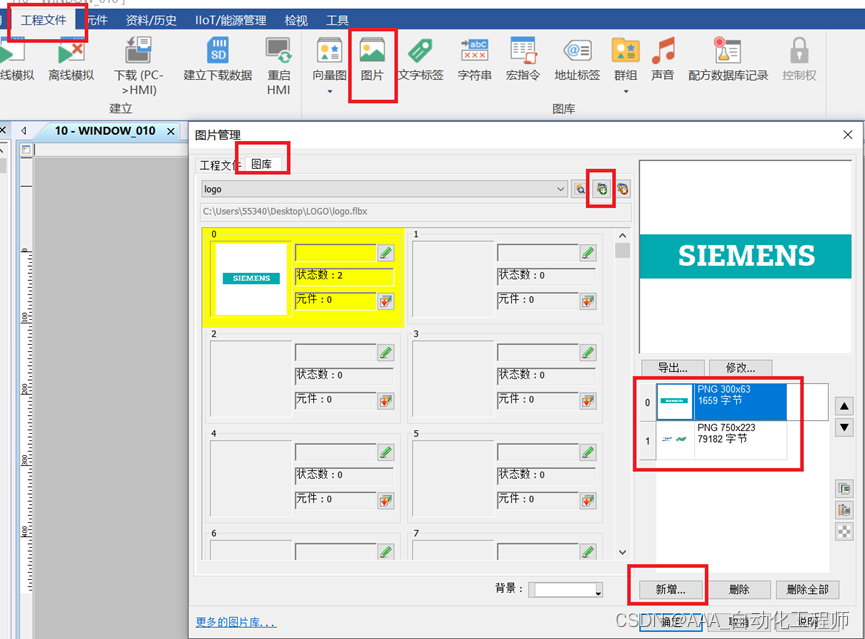Select 工程文件 tab in 图片管理 dialog

220,165
